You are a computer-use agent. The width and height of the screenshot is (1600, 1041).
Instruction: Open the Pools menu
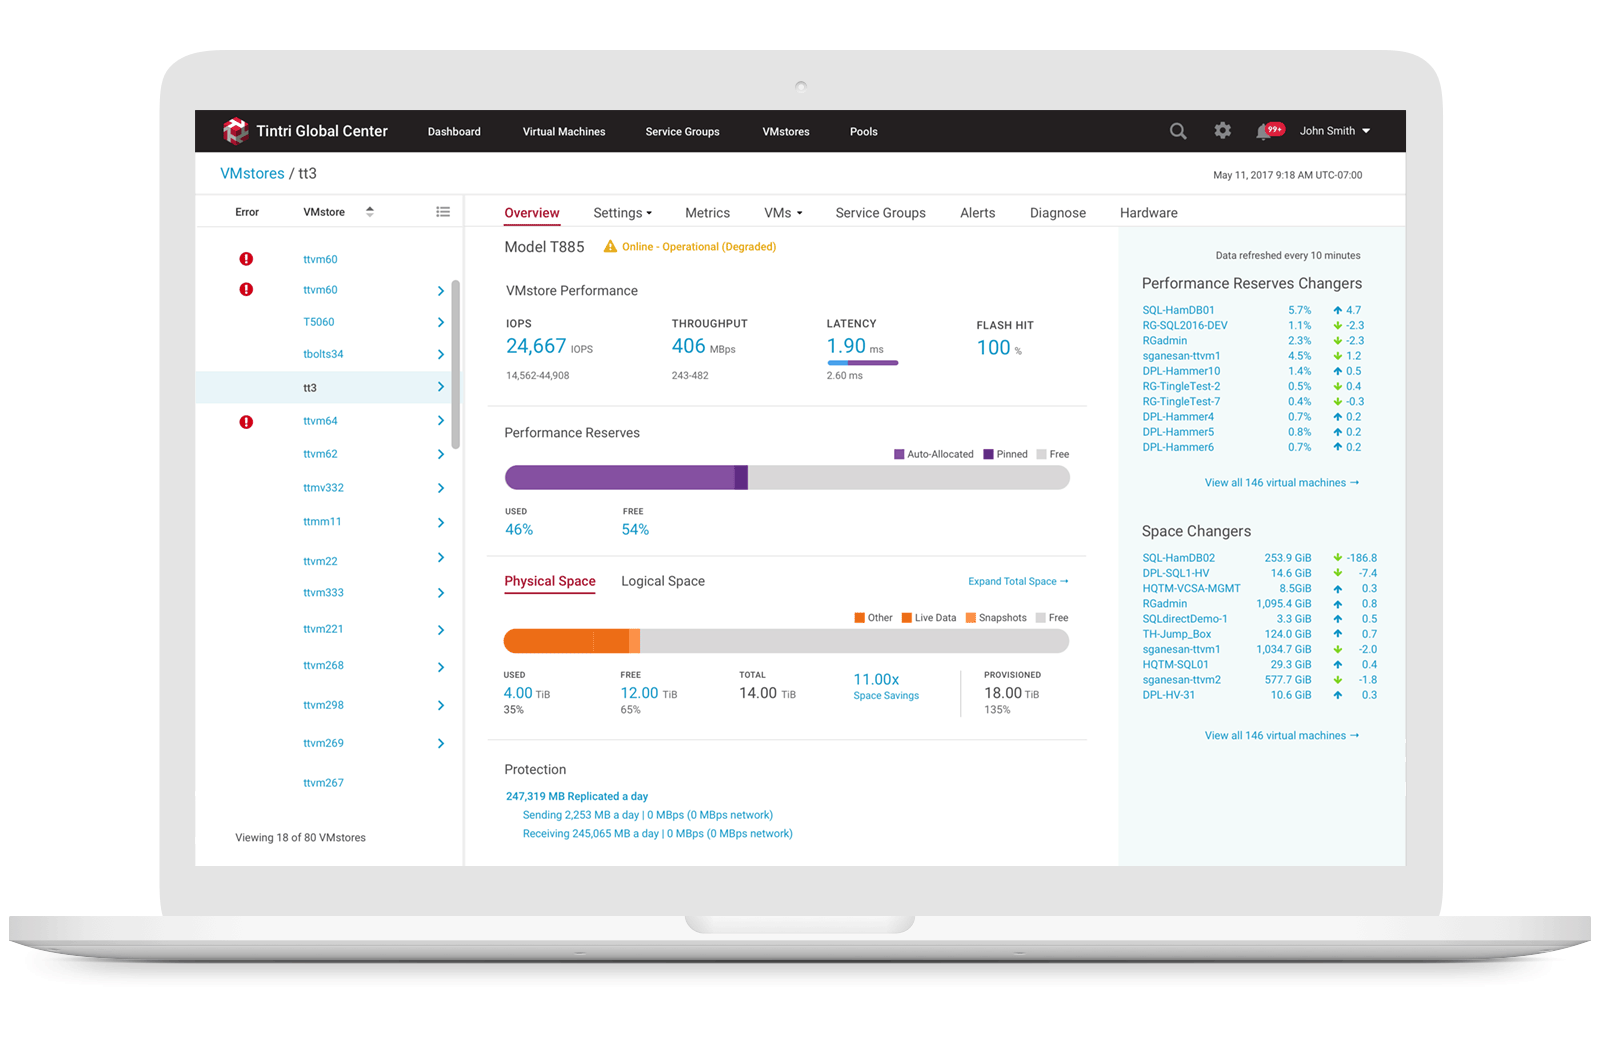tap(864, 132)
